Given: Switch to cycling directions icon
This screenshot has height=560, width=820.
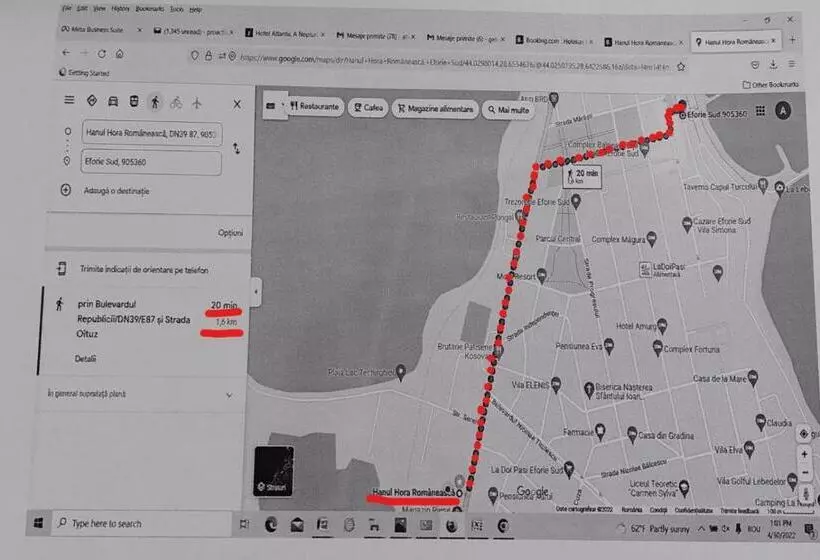Looking at the screenshot, I should tap(176, 102).
